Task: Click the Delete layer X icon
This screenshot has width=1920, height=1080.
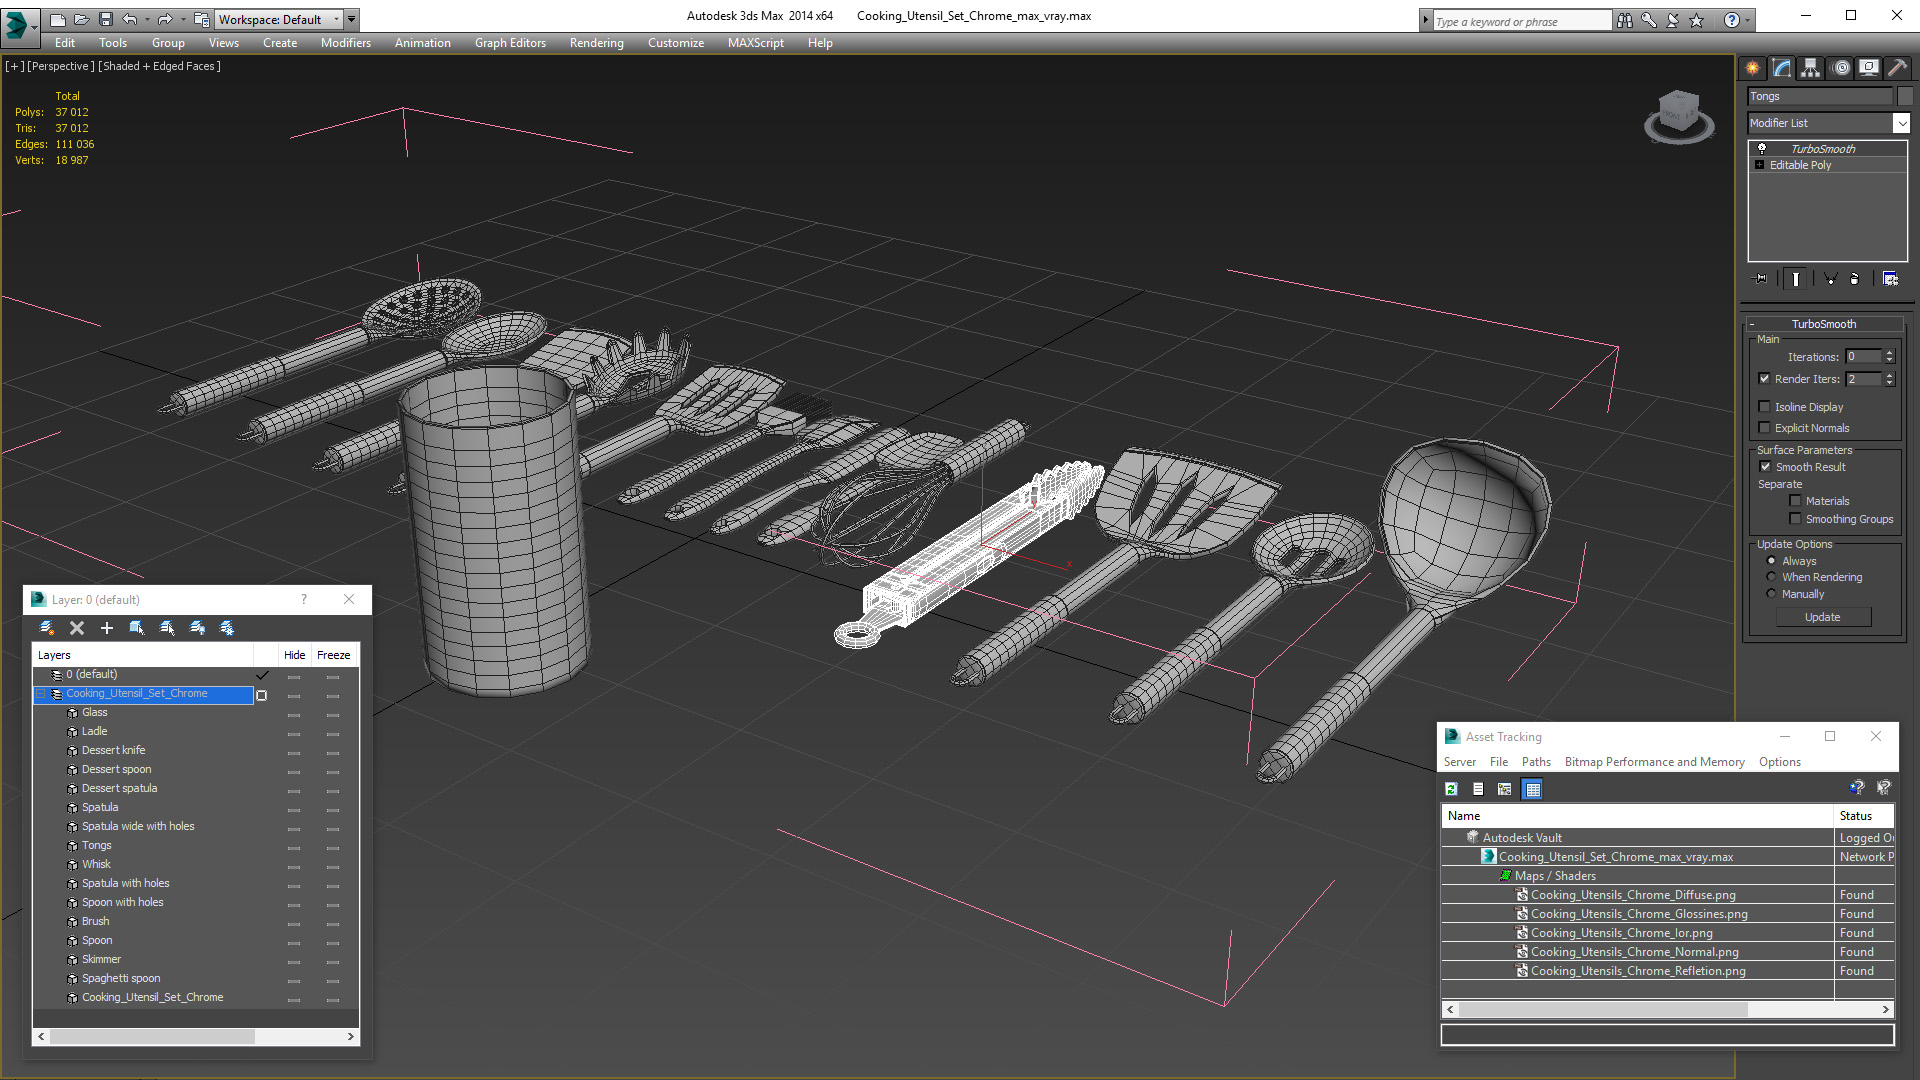Action: 77,628
